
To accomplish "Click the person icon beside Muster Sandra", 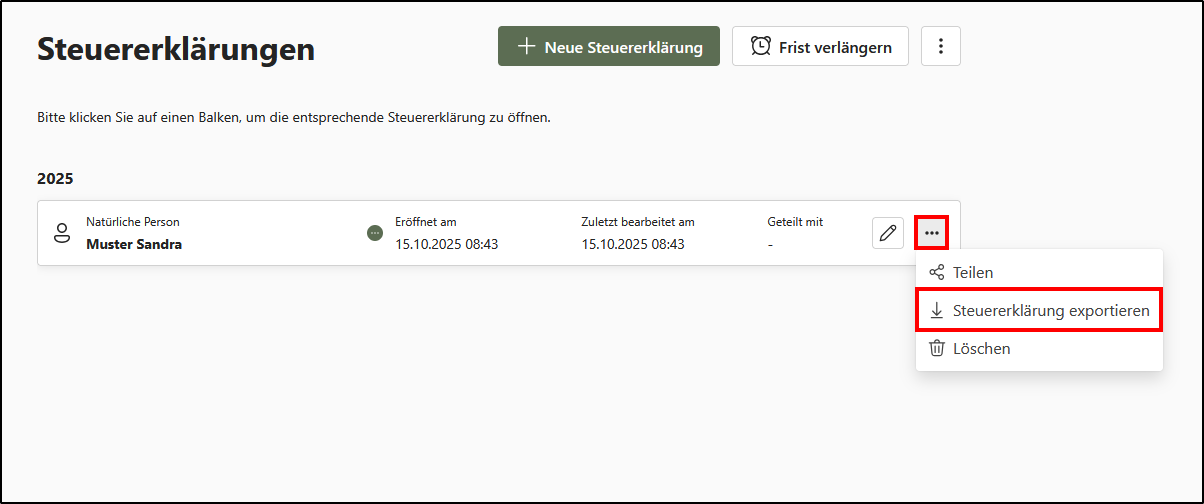I will (x=62, y=233).
